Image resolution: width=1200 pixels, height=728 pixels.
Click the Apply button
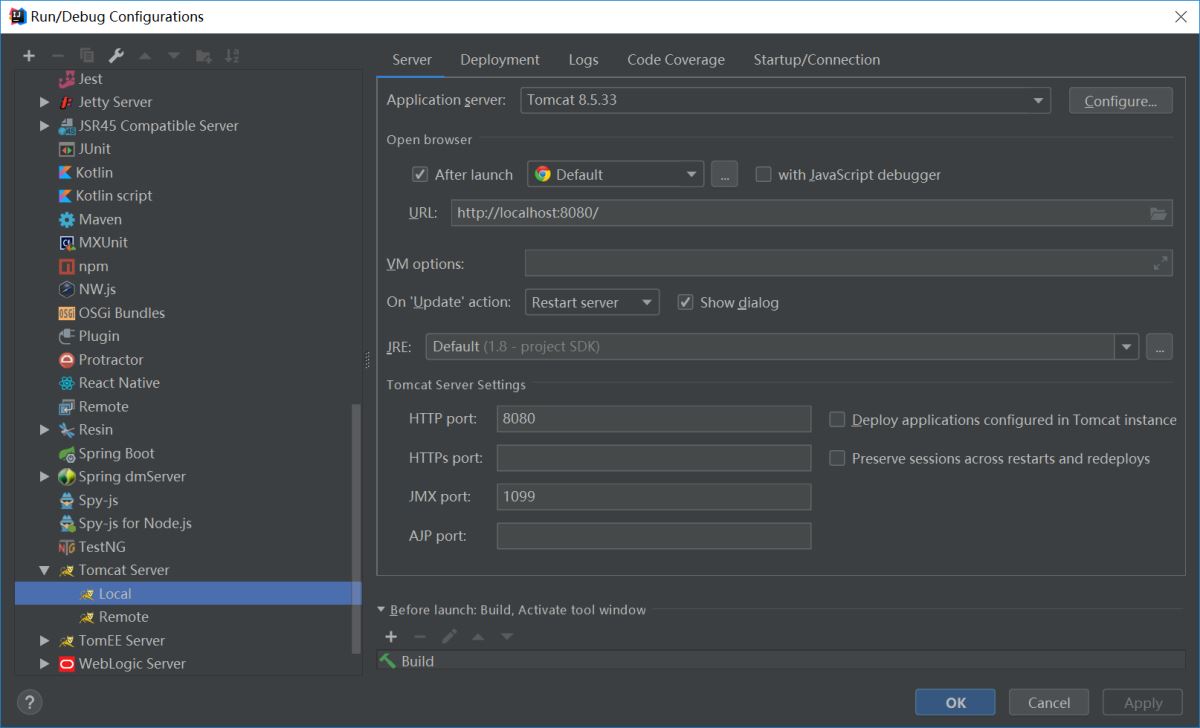(x=1142, y=702)
